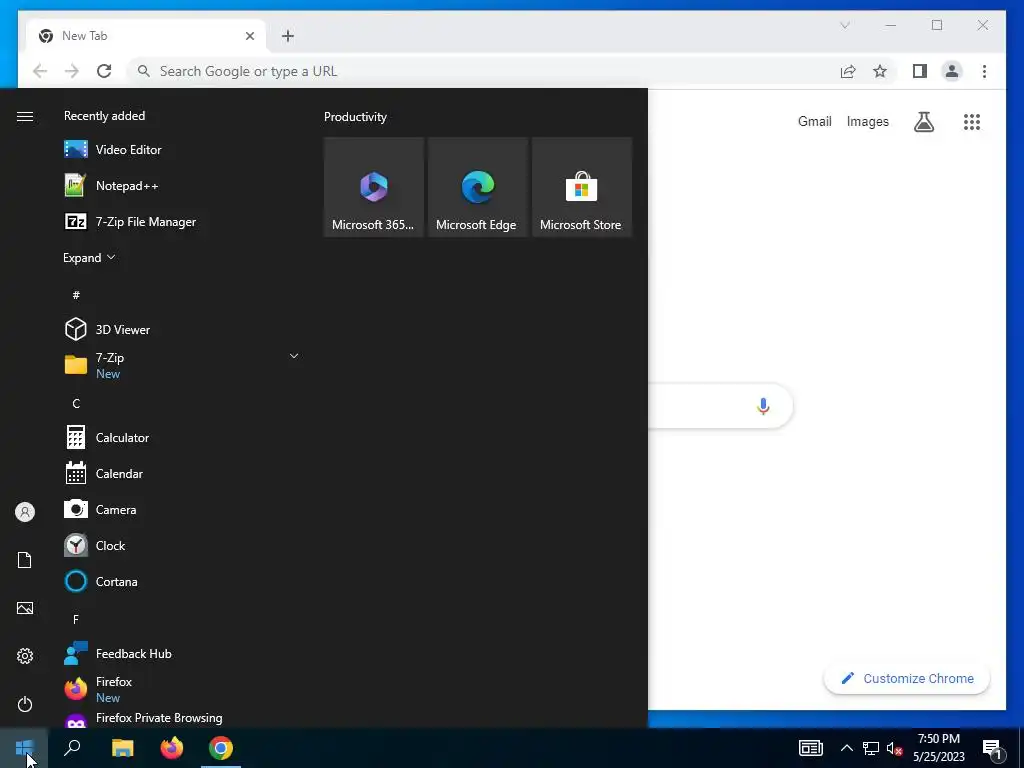Open Chrome profile avatar
This screenshot has height=768, width=1024.
pos(952,71)
